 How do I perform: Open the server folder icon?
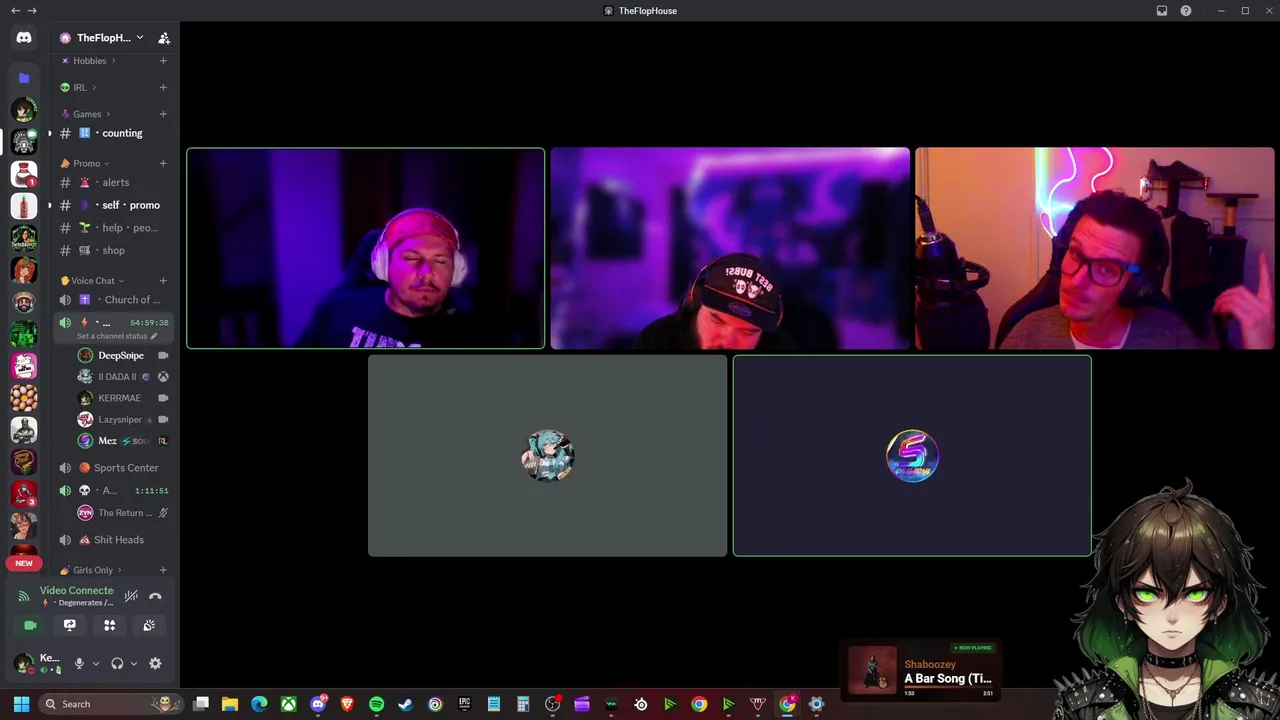(x=24, y=77)
